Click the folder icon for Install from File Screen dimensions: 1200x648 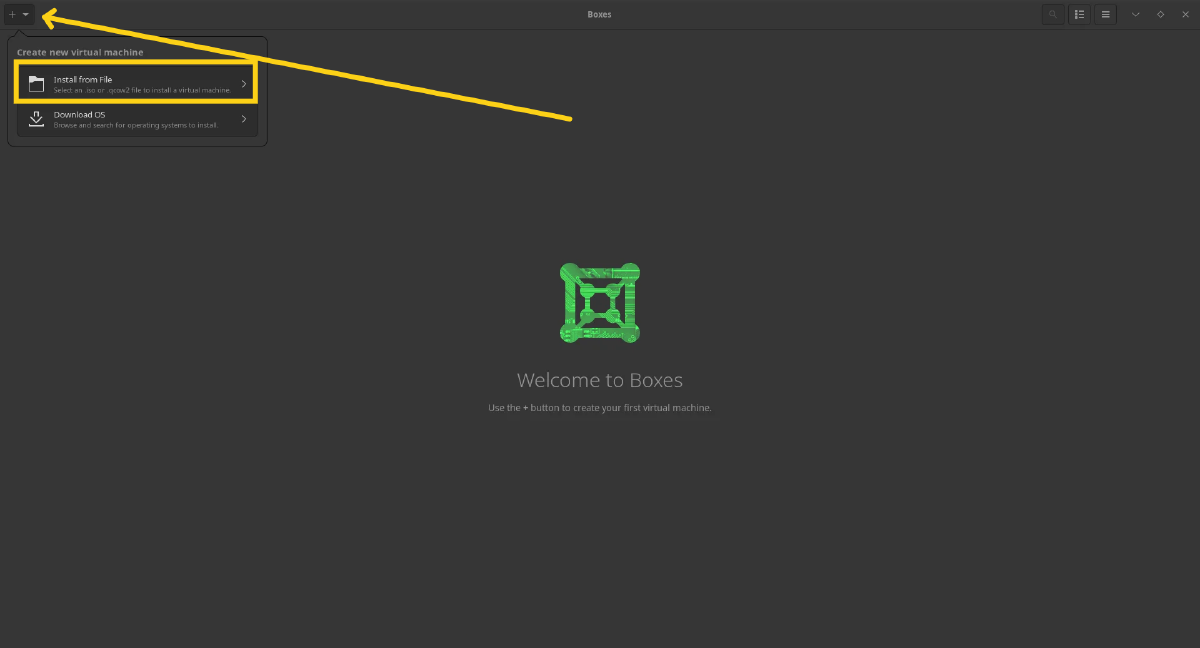pos(36,84)
